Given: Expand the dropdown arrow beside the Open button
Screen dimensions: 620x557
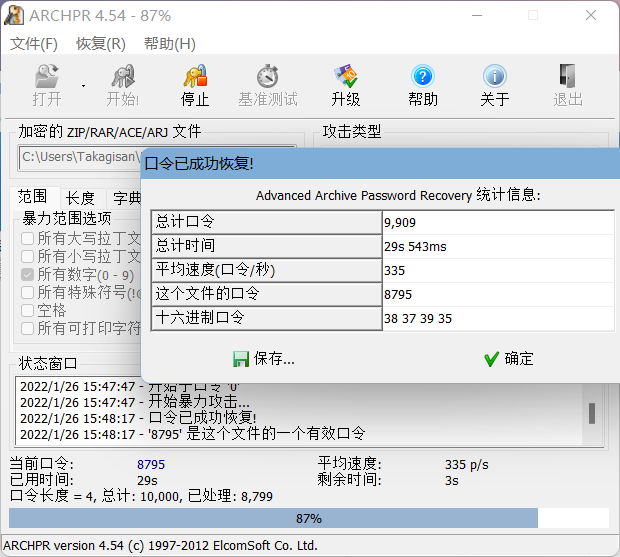Looking at the screenshot, I should 83,86.
